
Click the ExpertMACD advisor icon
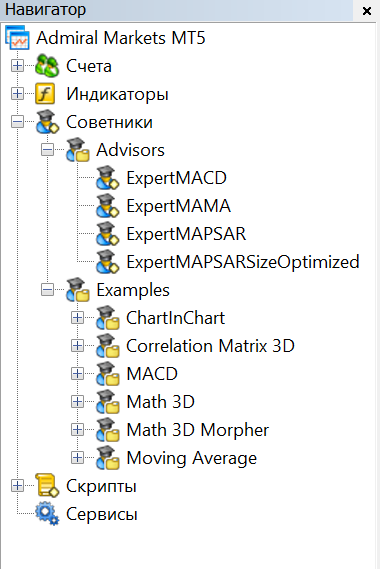pyautogui.click(x=107, y=178)
